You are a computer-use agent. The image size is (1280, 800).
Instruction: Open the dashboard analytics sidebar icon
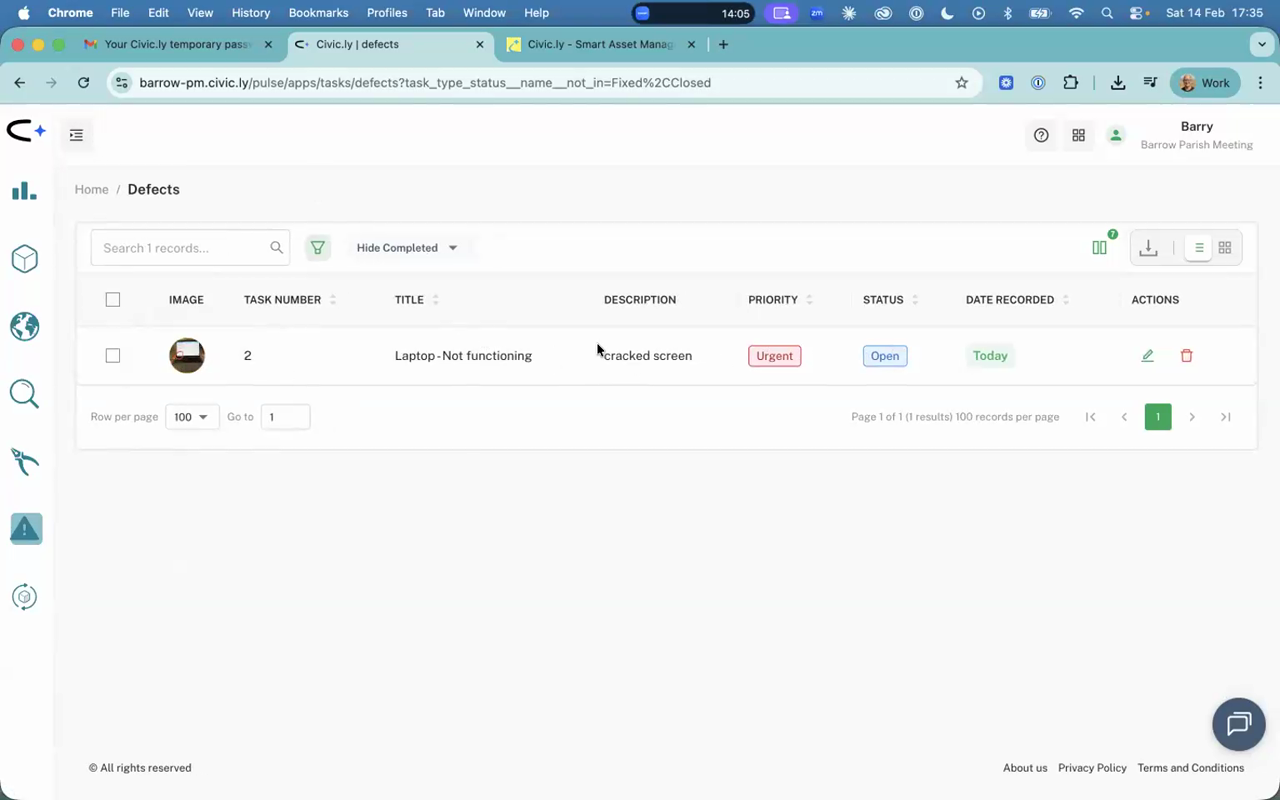coord(24,190)
